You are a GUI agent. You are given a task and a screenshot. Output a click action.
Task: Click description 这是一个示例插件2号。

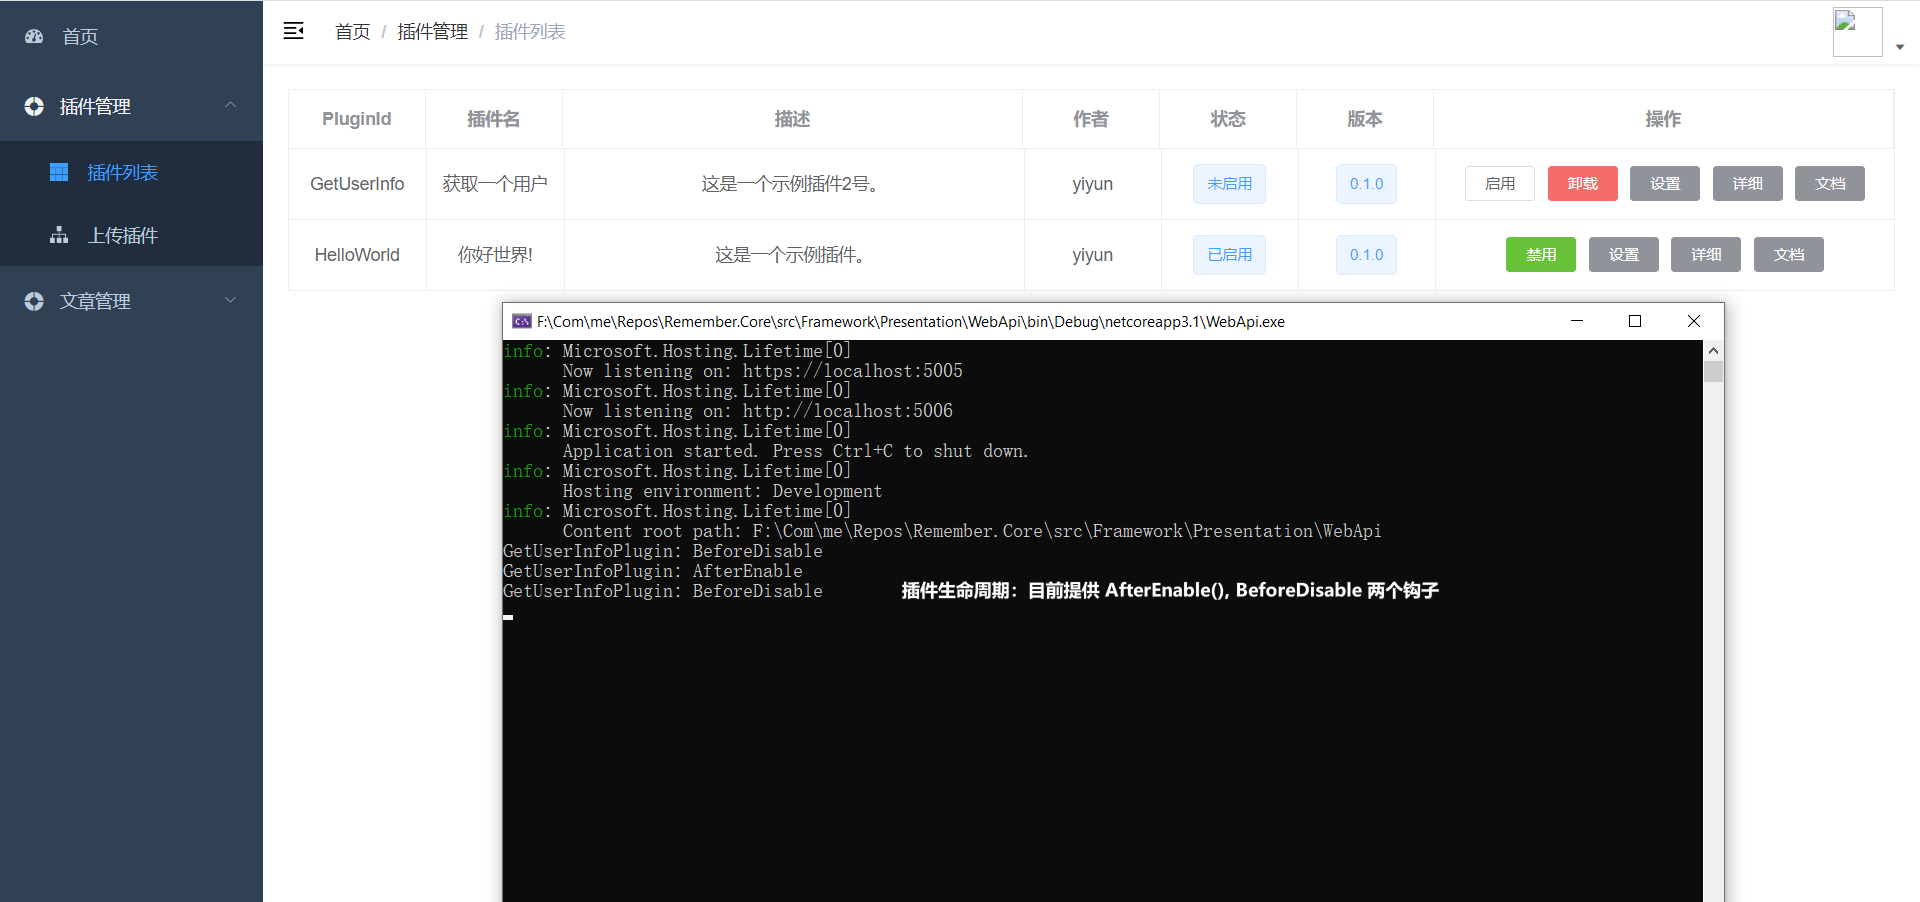pyautogui.click(x=793, y=184)
